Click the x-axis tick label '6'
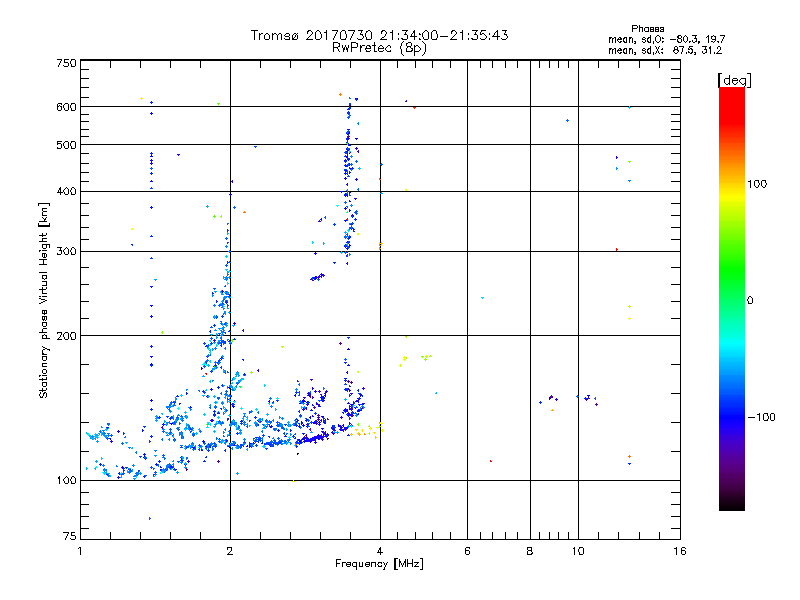This screenshot has height=600, width=800. point(467,551)
